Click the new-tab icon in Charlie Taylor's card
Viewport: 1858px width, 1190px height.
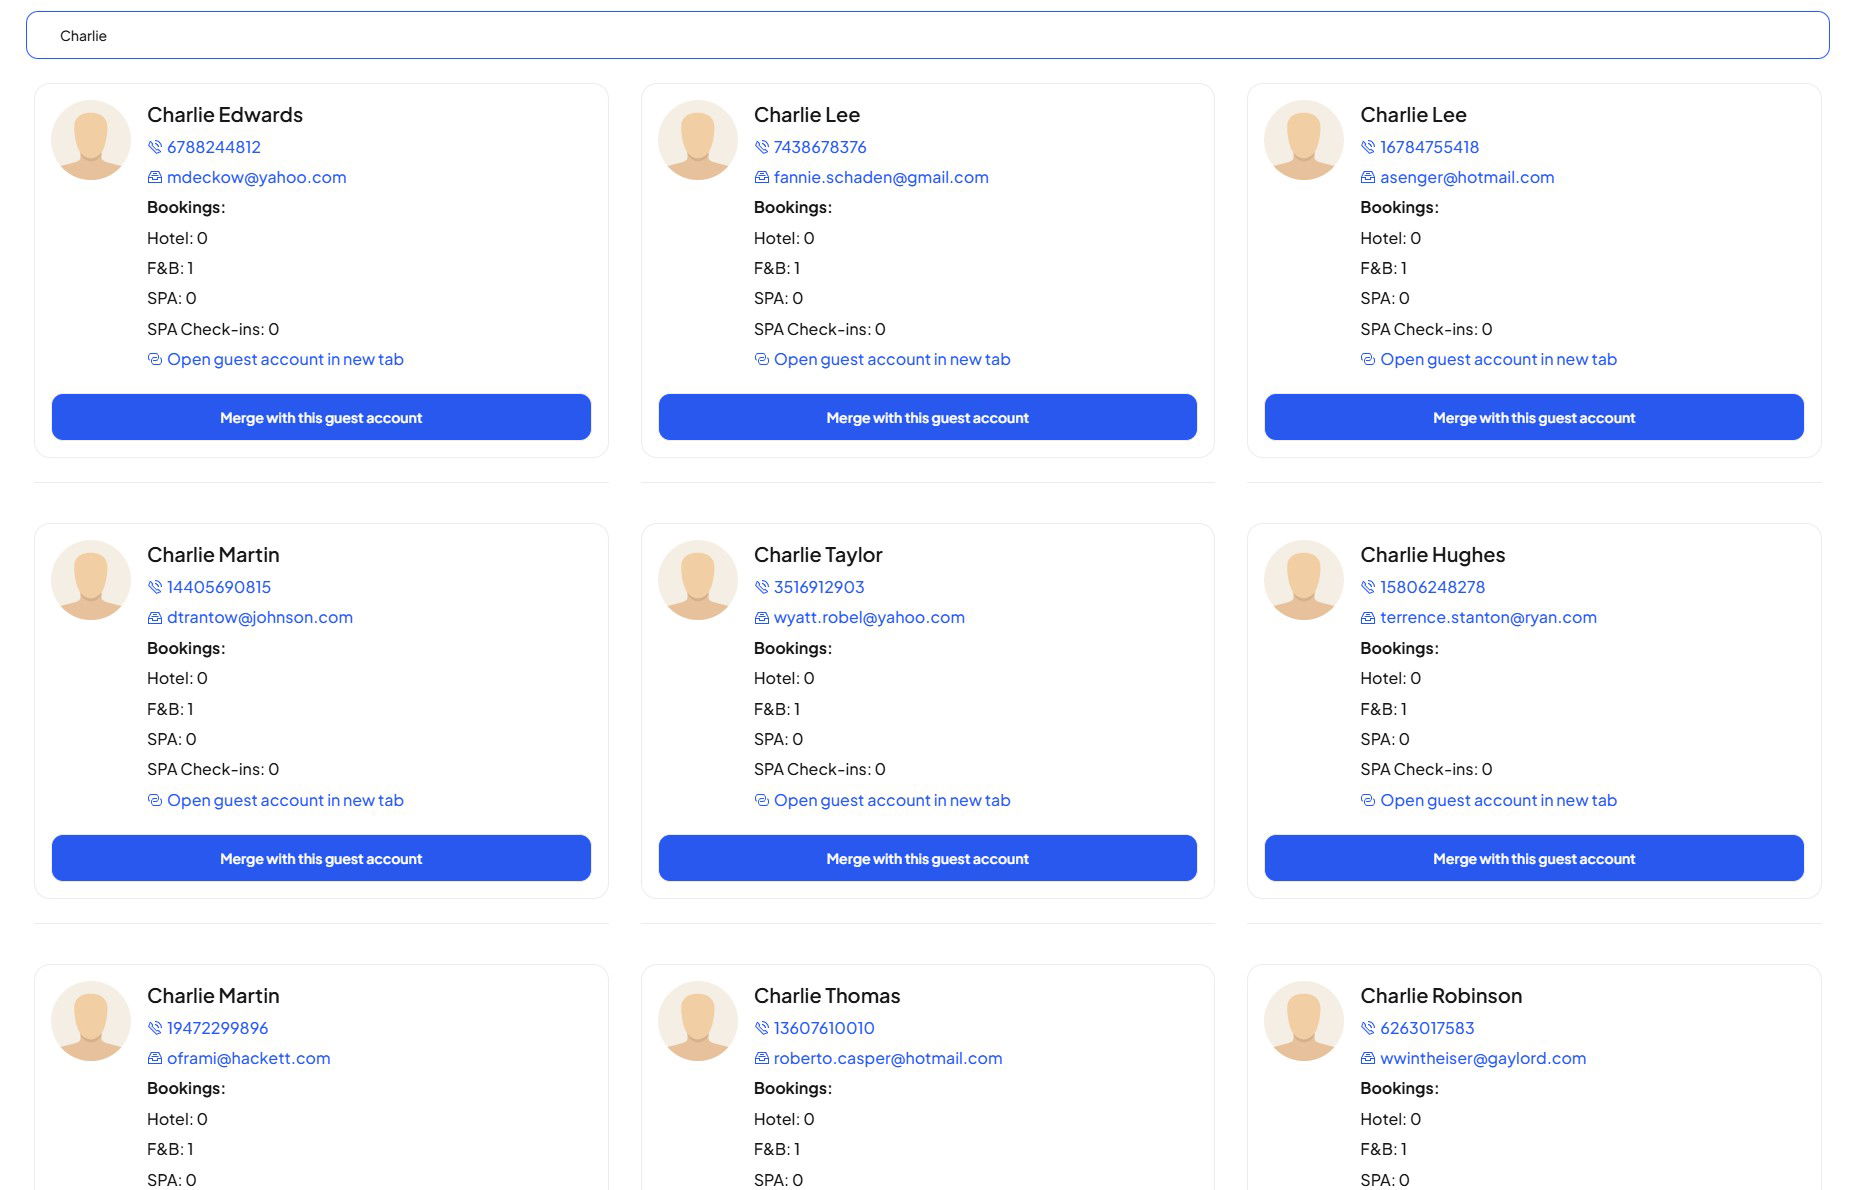pyautogui.click(x=761, y=800)
